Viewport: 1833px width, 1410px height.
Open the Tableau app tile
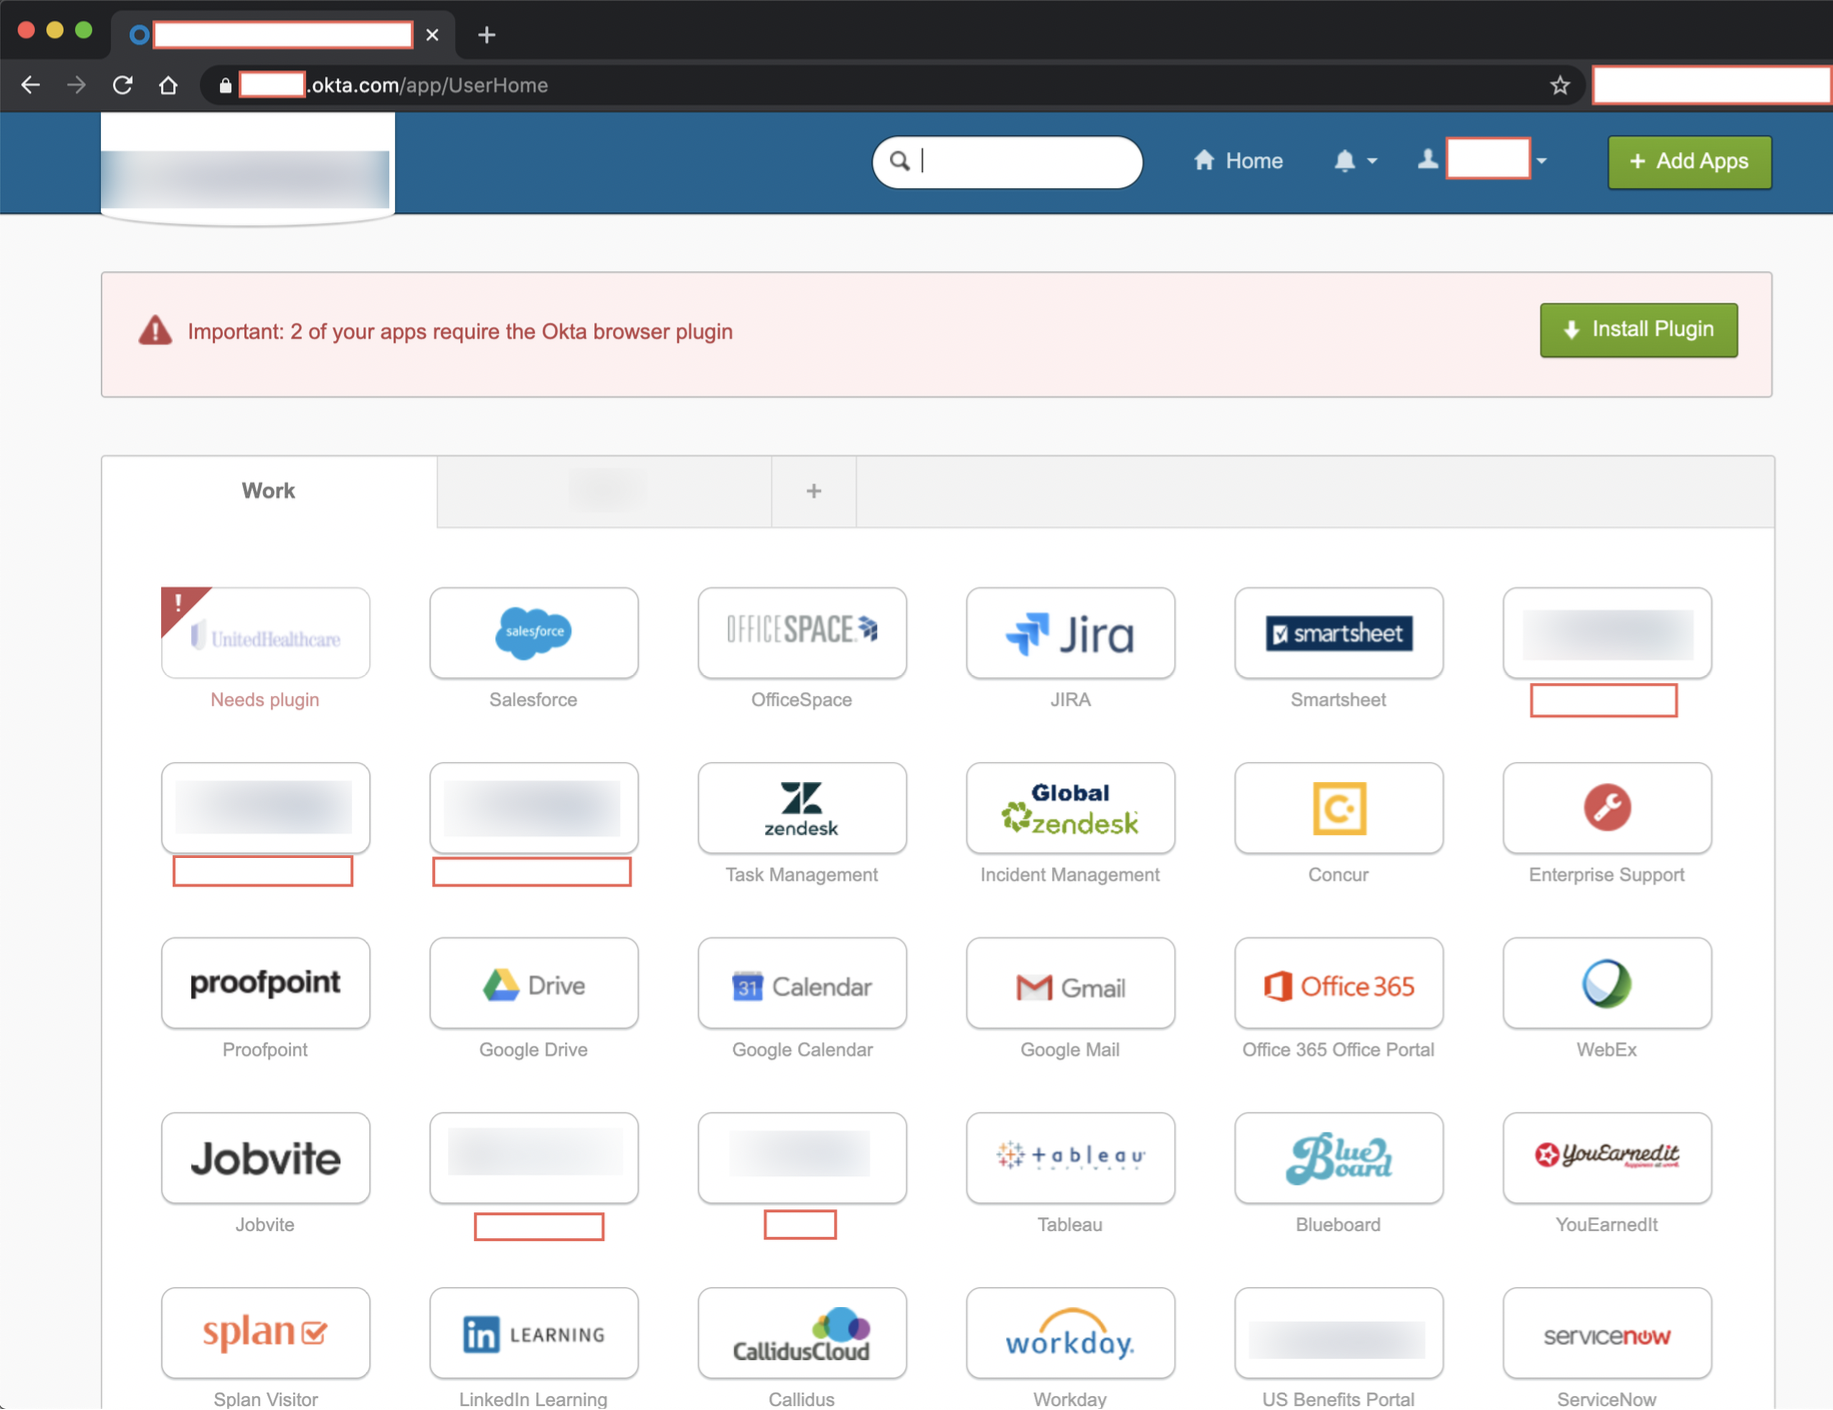click(x=1070, y=1158)
